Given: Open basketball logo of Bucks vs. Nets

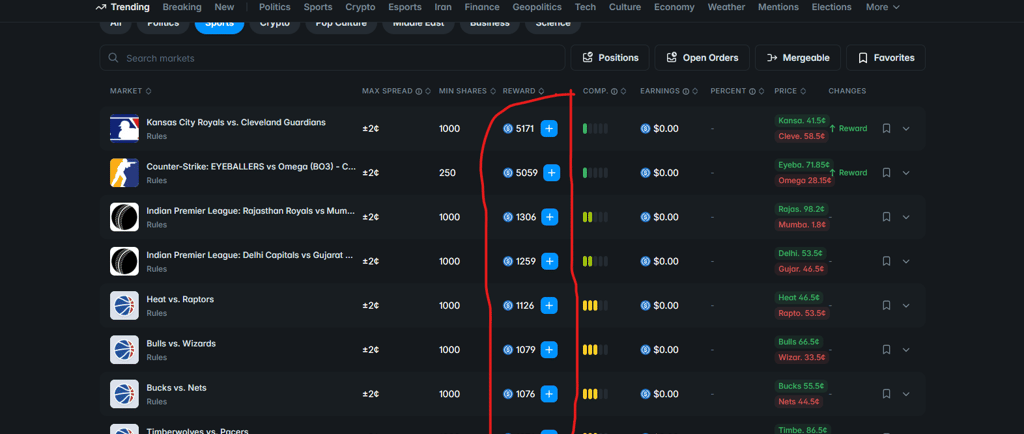Looking at the screenshot, I should tap(124, 394).
